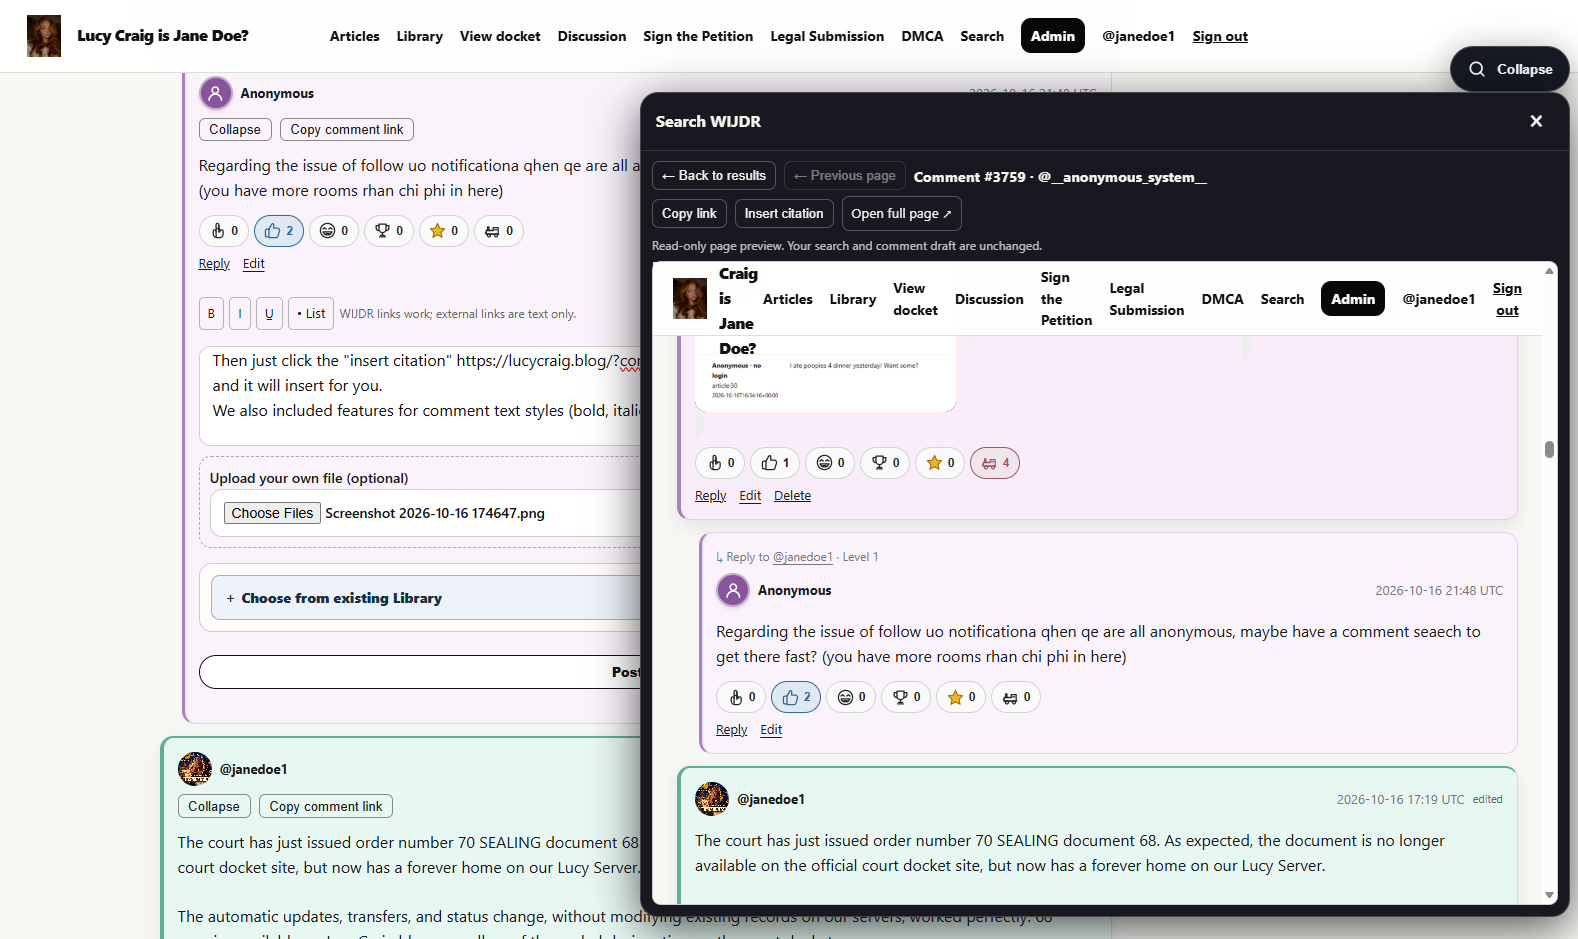Click train reaction on main page Anonymous comment

(x=499, y=231)
